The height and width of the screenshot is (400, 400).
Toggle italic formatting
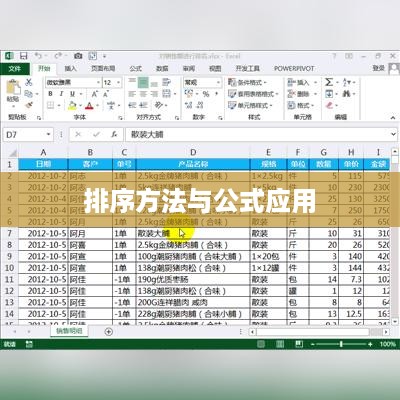tap(61, 94)
